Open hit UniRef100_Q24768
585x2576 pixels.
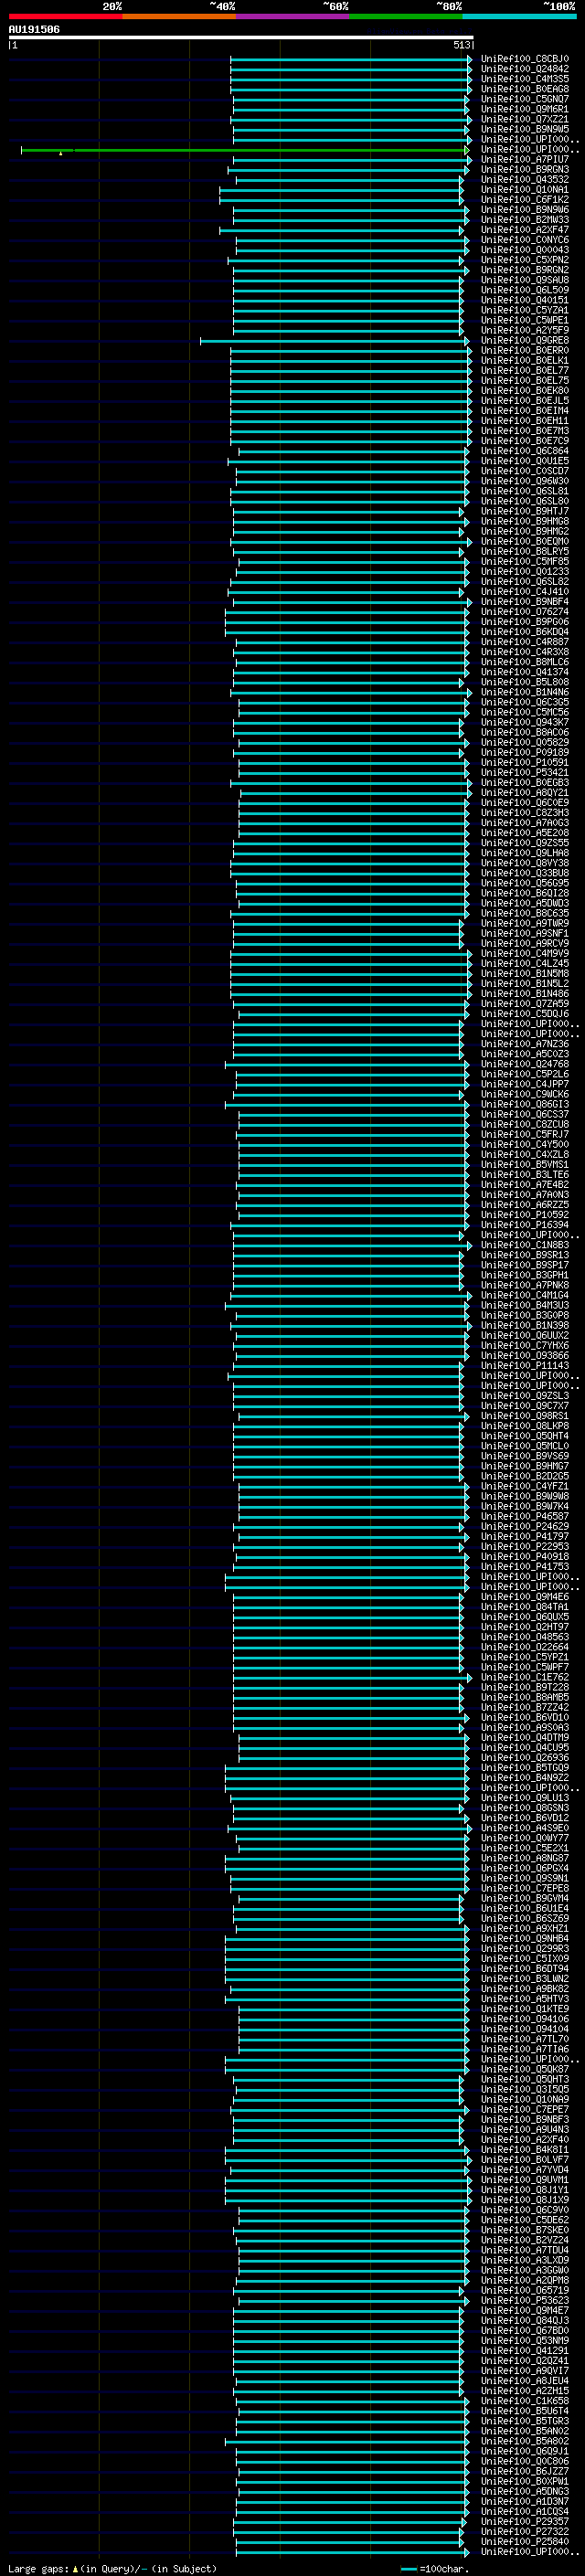coord(524,1064)
